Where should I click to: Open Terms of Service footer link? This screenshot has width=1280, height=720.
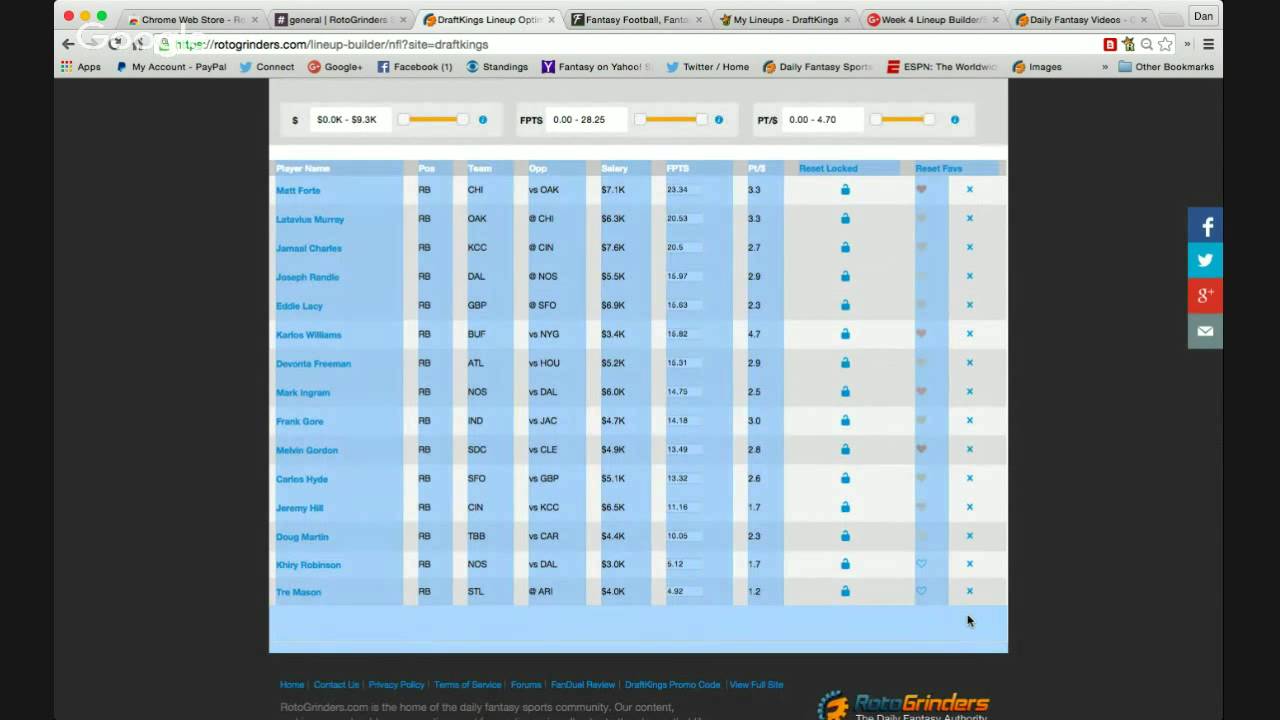(x=467, y=685)
